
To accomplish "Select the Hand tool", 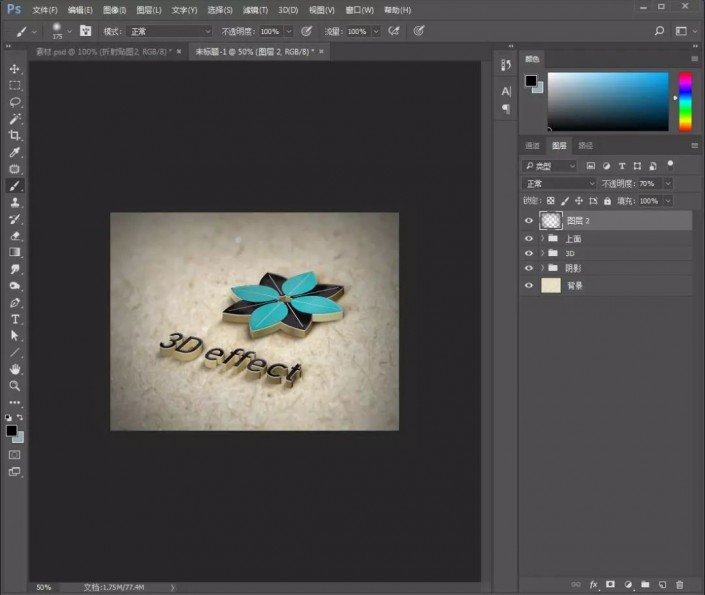I will coord(14,369).
